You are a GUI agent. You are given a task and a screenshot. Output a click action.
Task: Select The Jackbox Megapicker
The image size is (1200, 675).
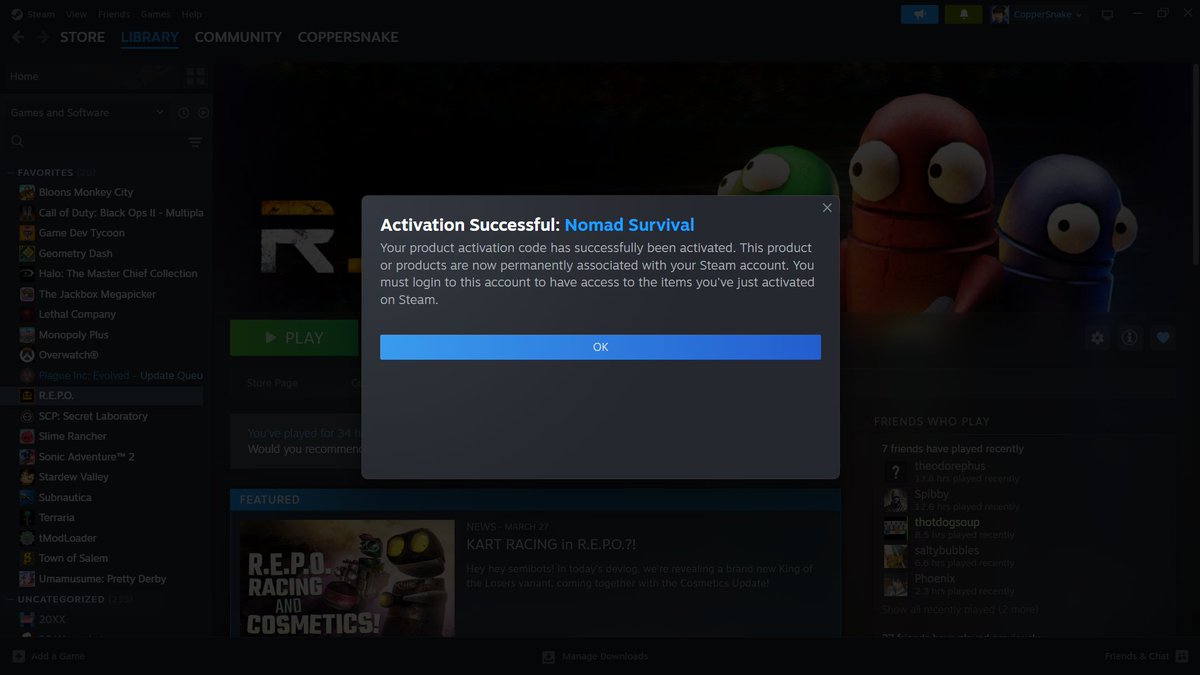pos(97,294)
